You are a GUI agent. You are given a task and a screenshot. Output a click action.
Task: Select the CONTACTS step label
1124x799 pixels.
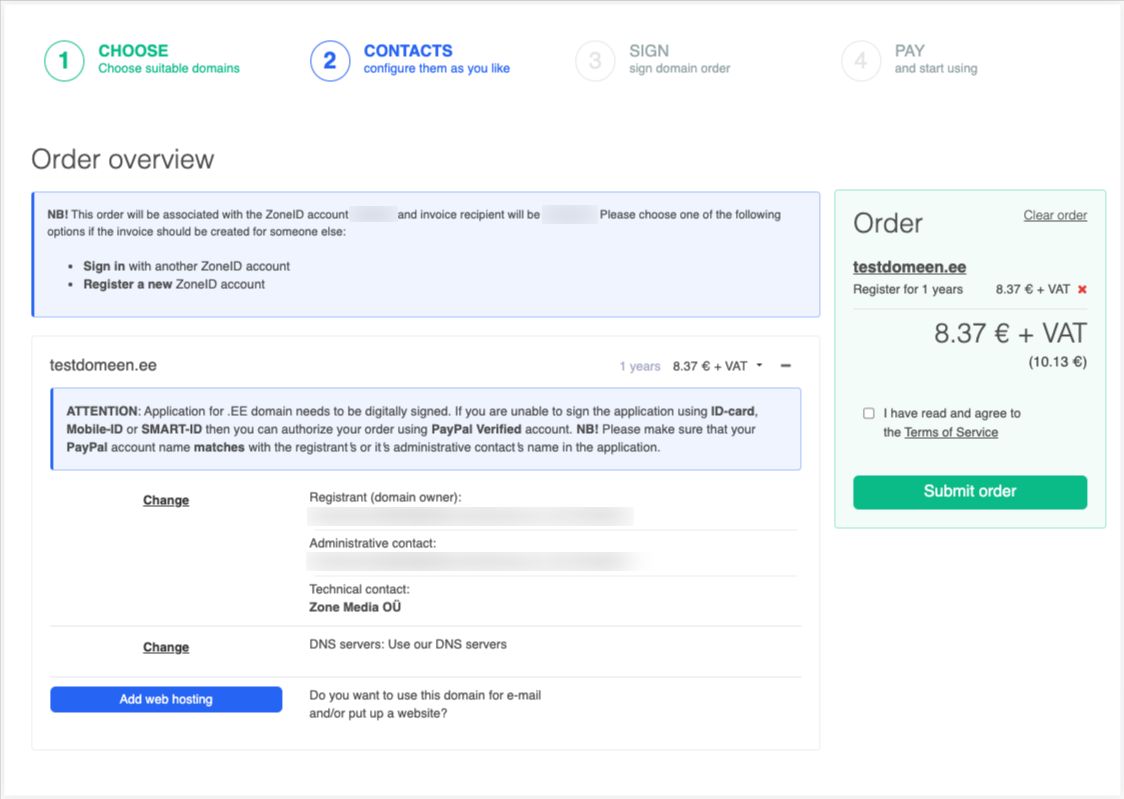coord(408,51)
